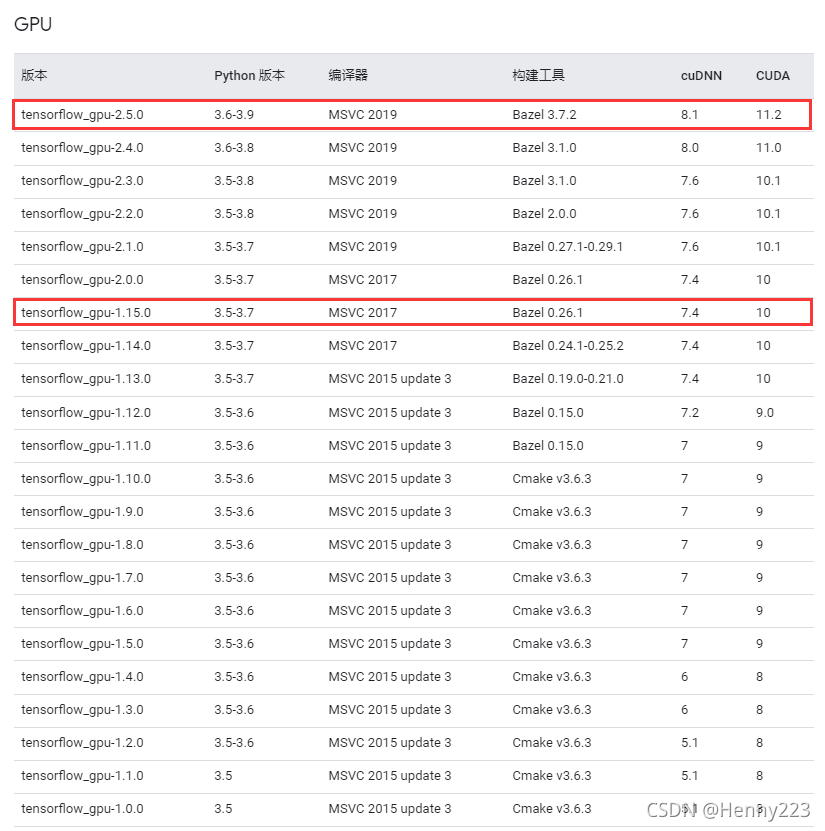Click CUDA 9 in 1.8.0 row
This screenshot has height=831, width=825.
click(x=759, y=545)
